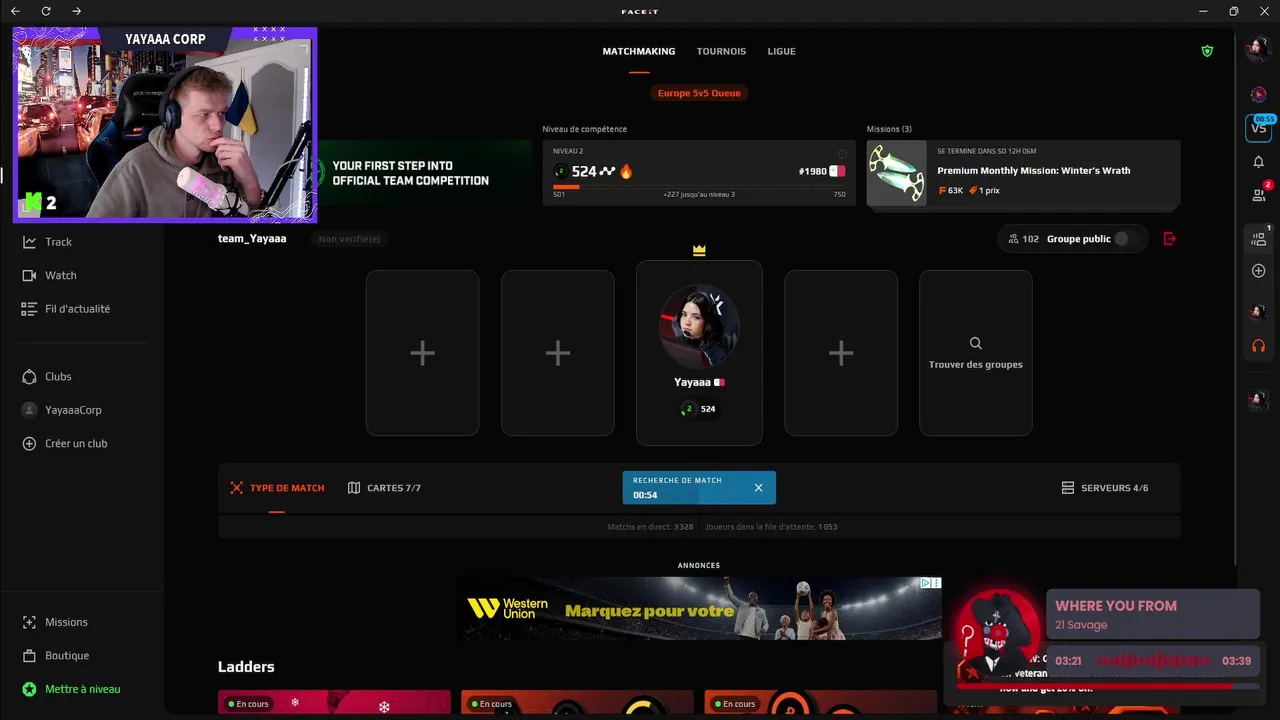Screen dimensions: 1280x720
Task: Close the Western Union ad
Action: point(936,583)
